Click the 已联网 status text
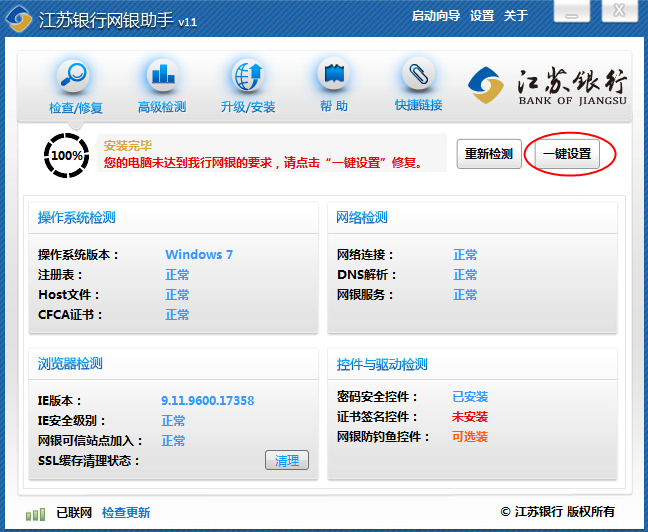Screen dimensions: 648x532 pyautogui.click(x=74, y=513)
